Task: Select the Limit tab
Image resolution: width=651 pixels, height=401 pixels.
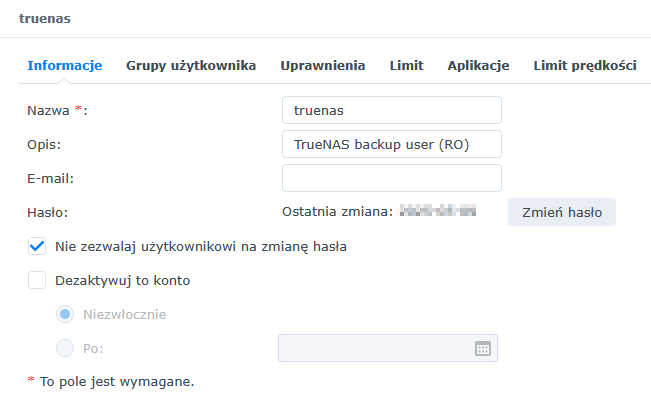Action: pos(406,66)
